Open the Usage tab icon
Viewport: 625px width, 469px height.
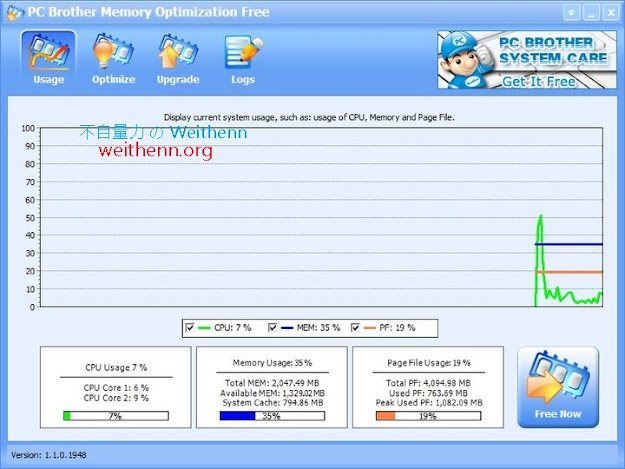(x=49, y=58)
